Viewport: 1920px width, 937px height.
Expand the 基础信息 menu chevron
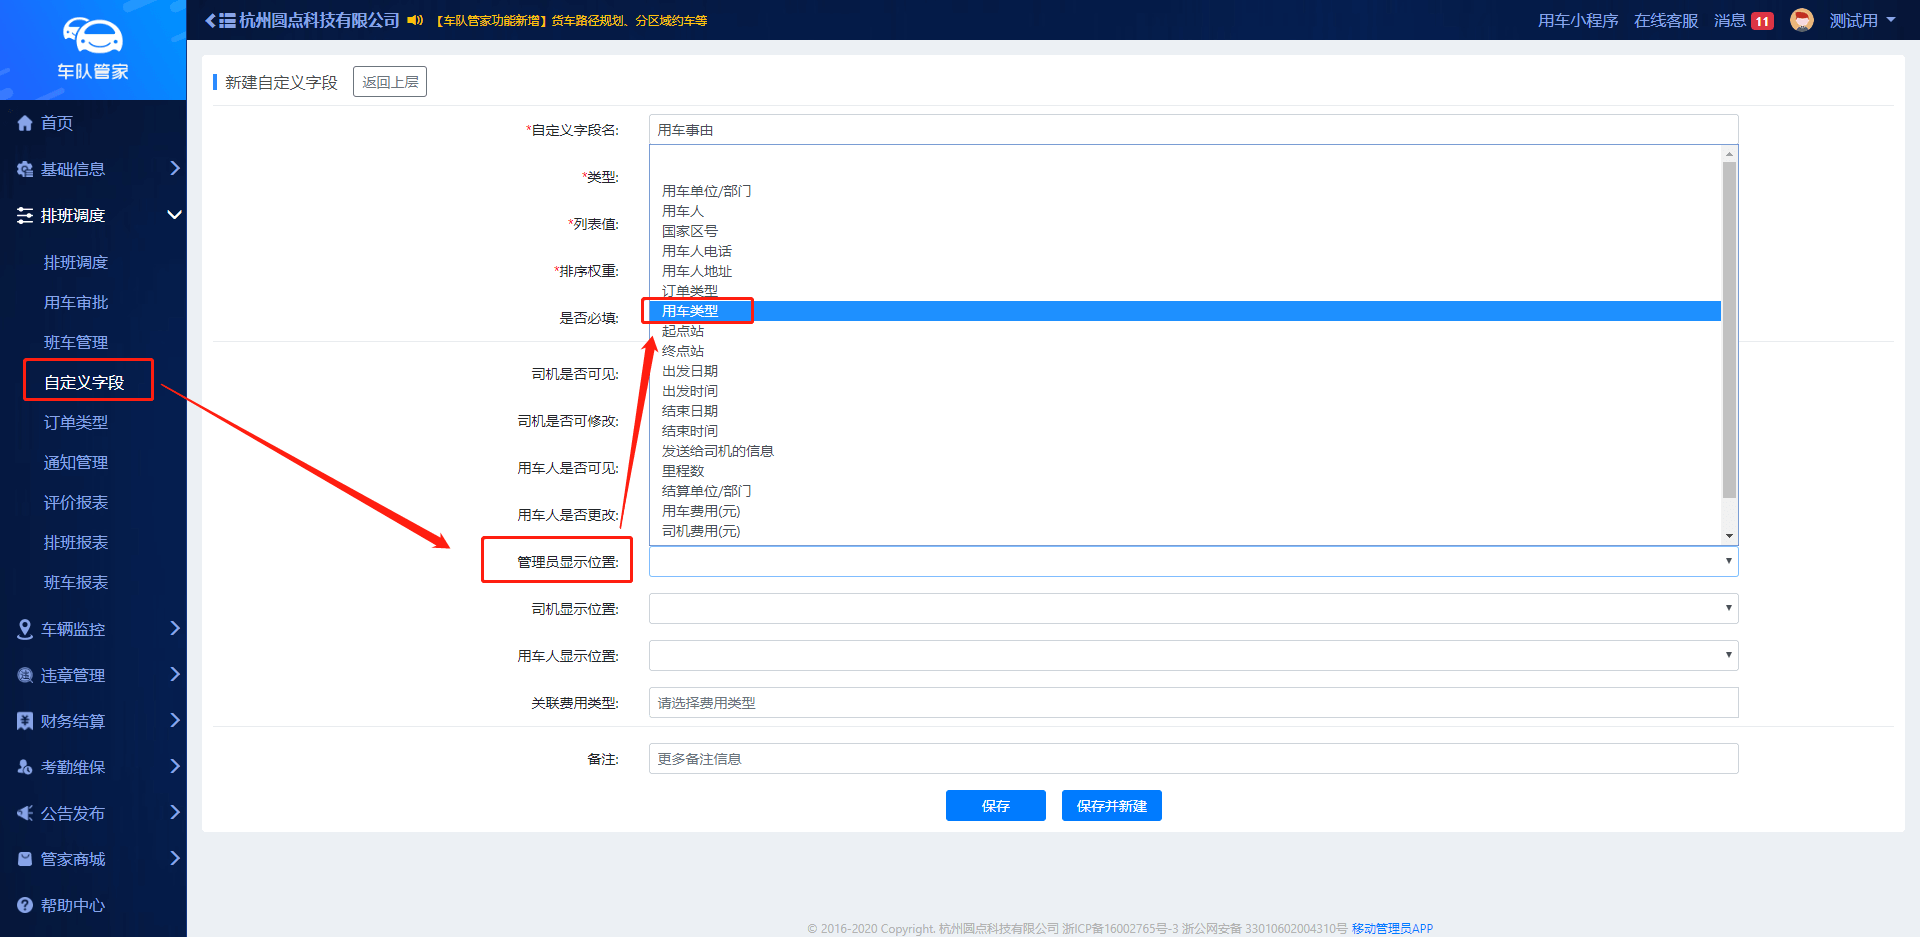point(175,168)
